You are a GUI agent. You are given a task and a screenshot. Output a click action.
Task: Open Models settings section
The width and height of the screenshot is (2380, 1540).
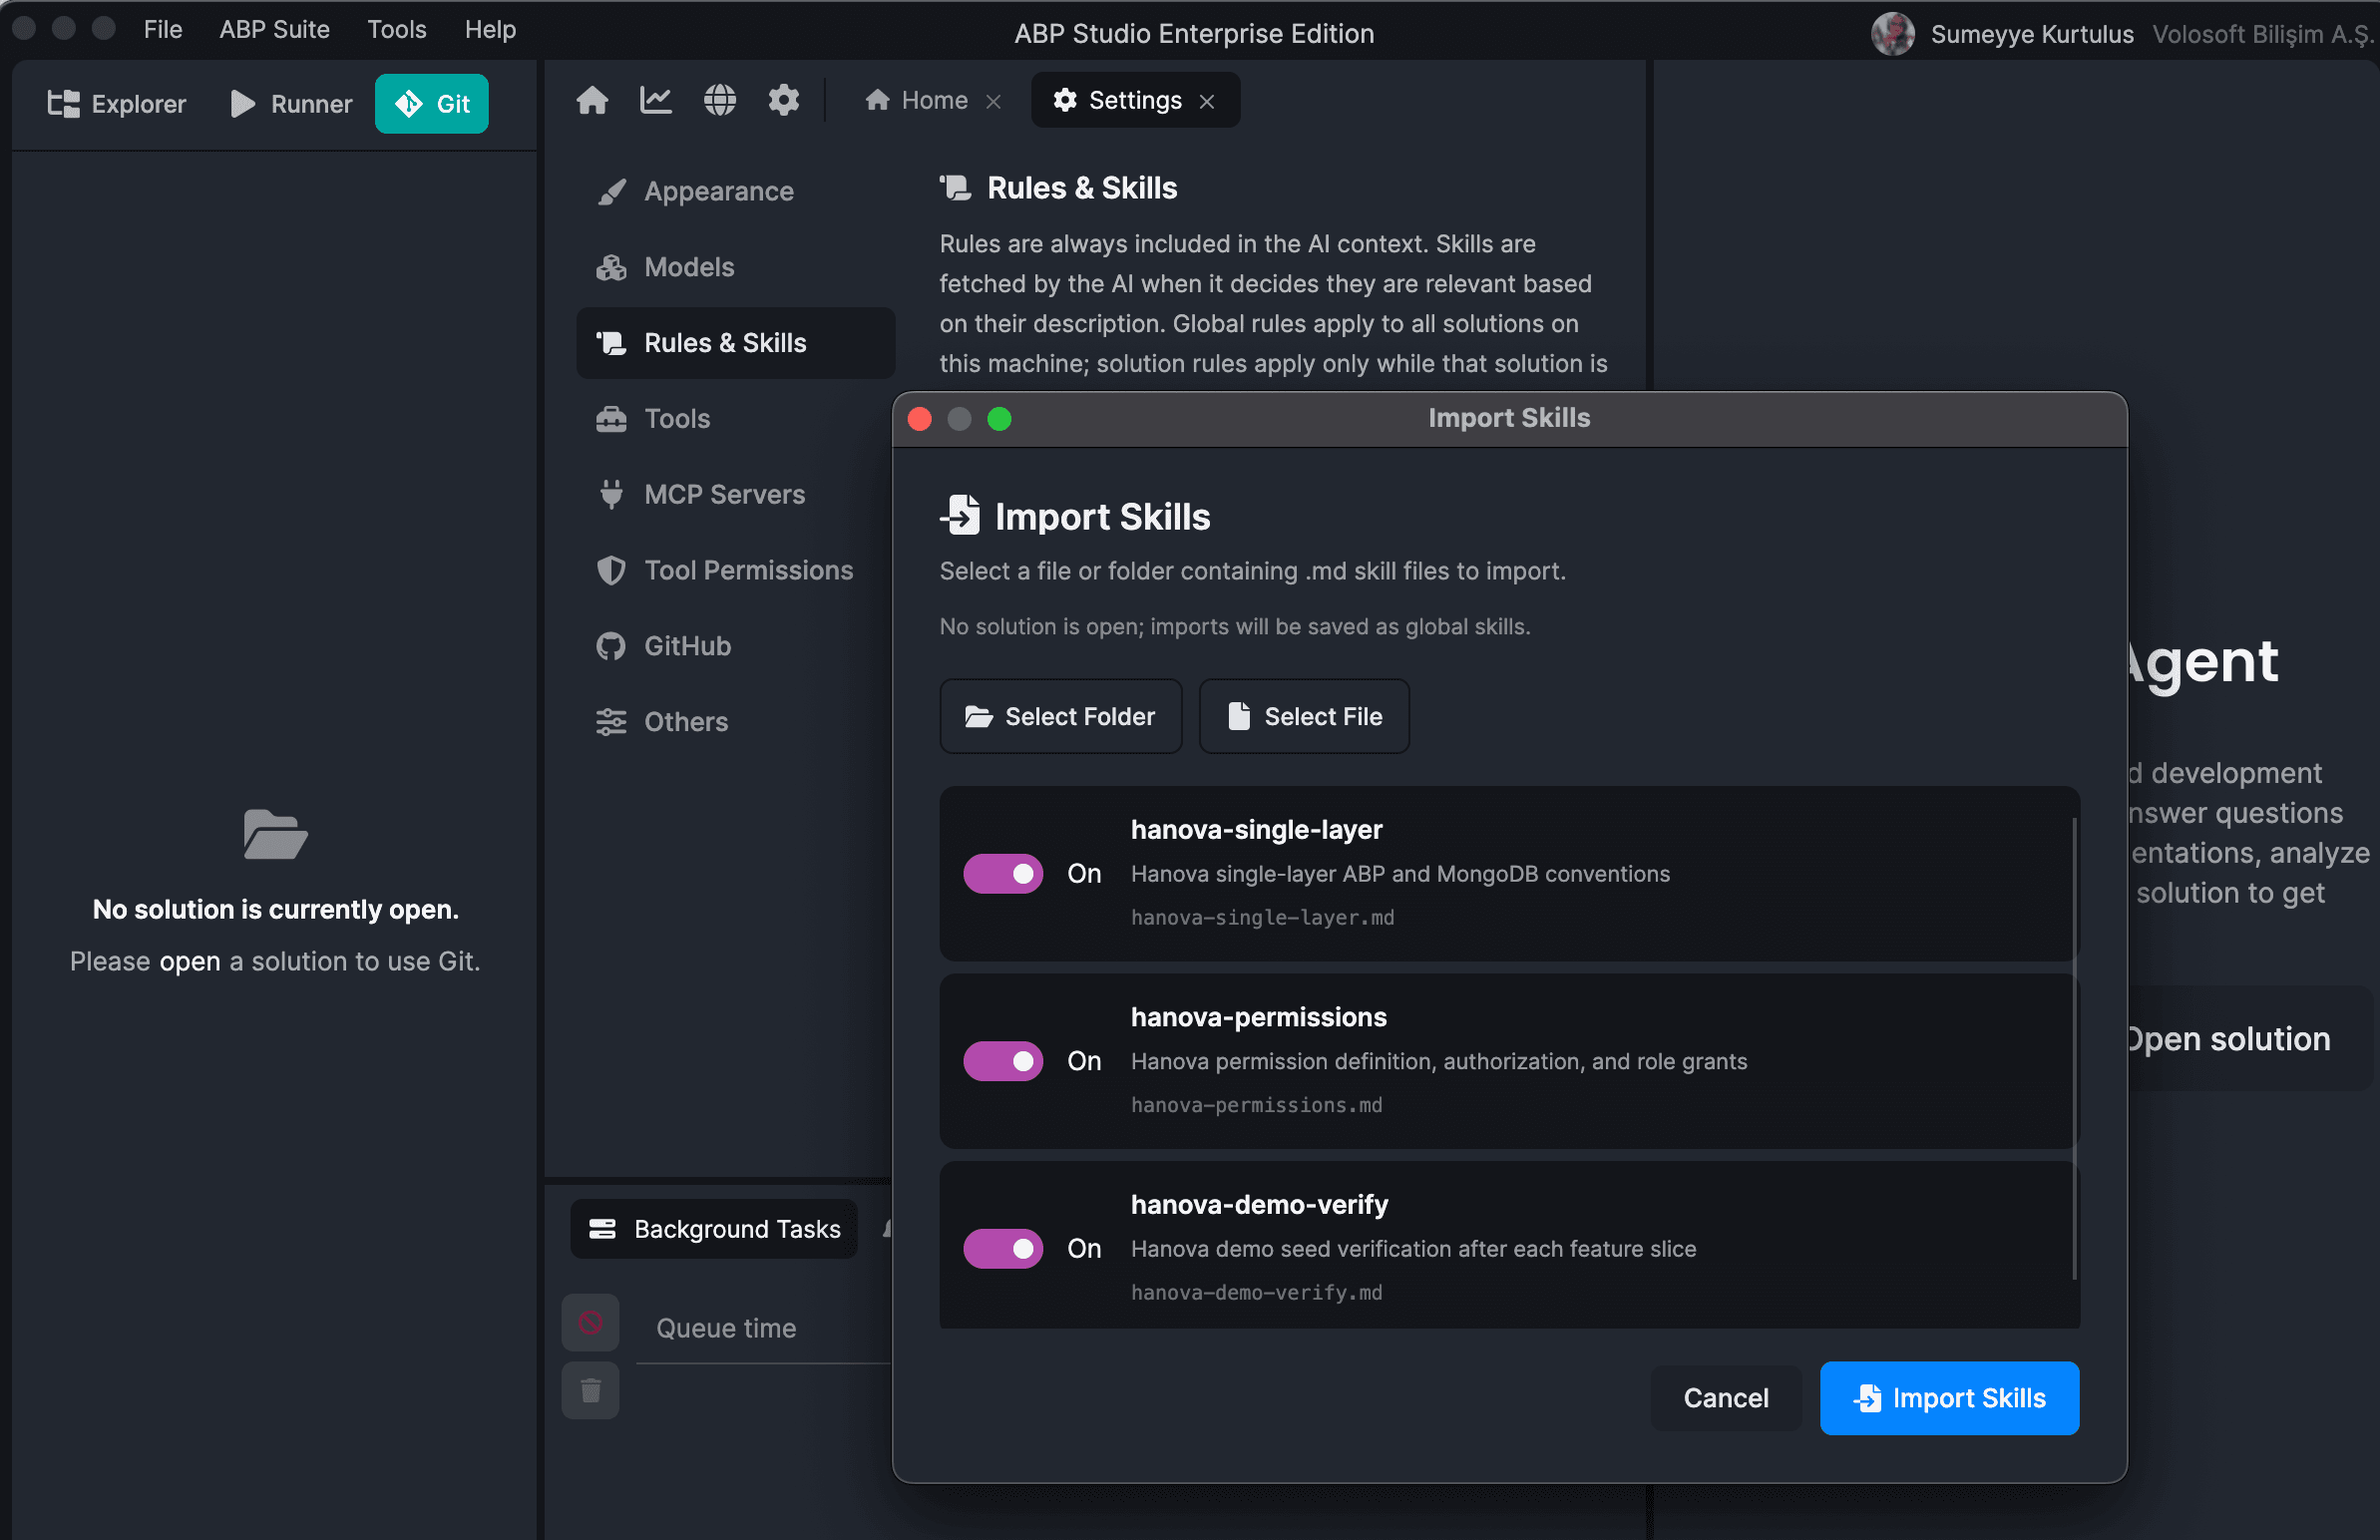pyautogui.click(x=736, y=268)
